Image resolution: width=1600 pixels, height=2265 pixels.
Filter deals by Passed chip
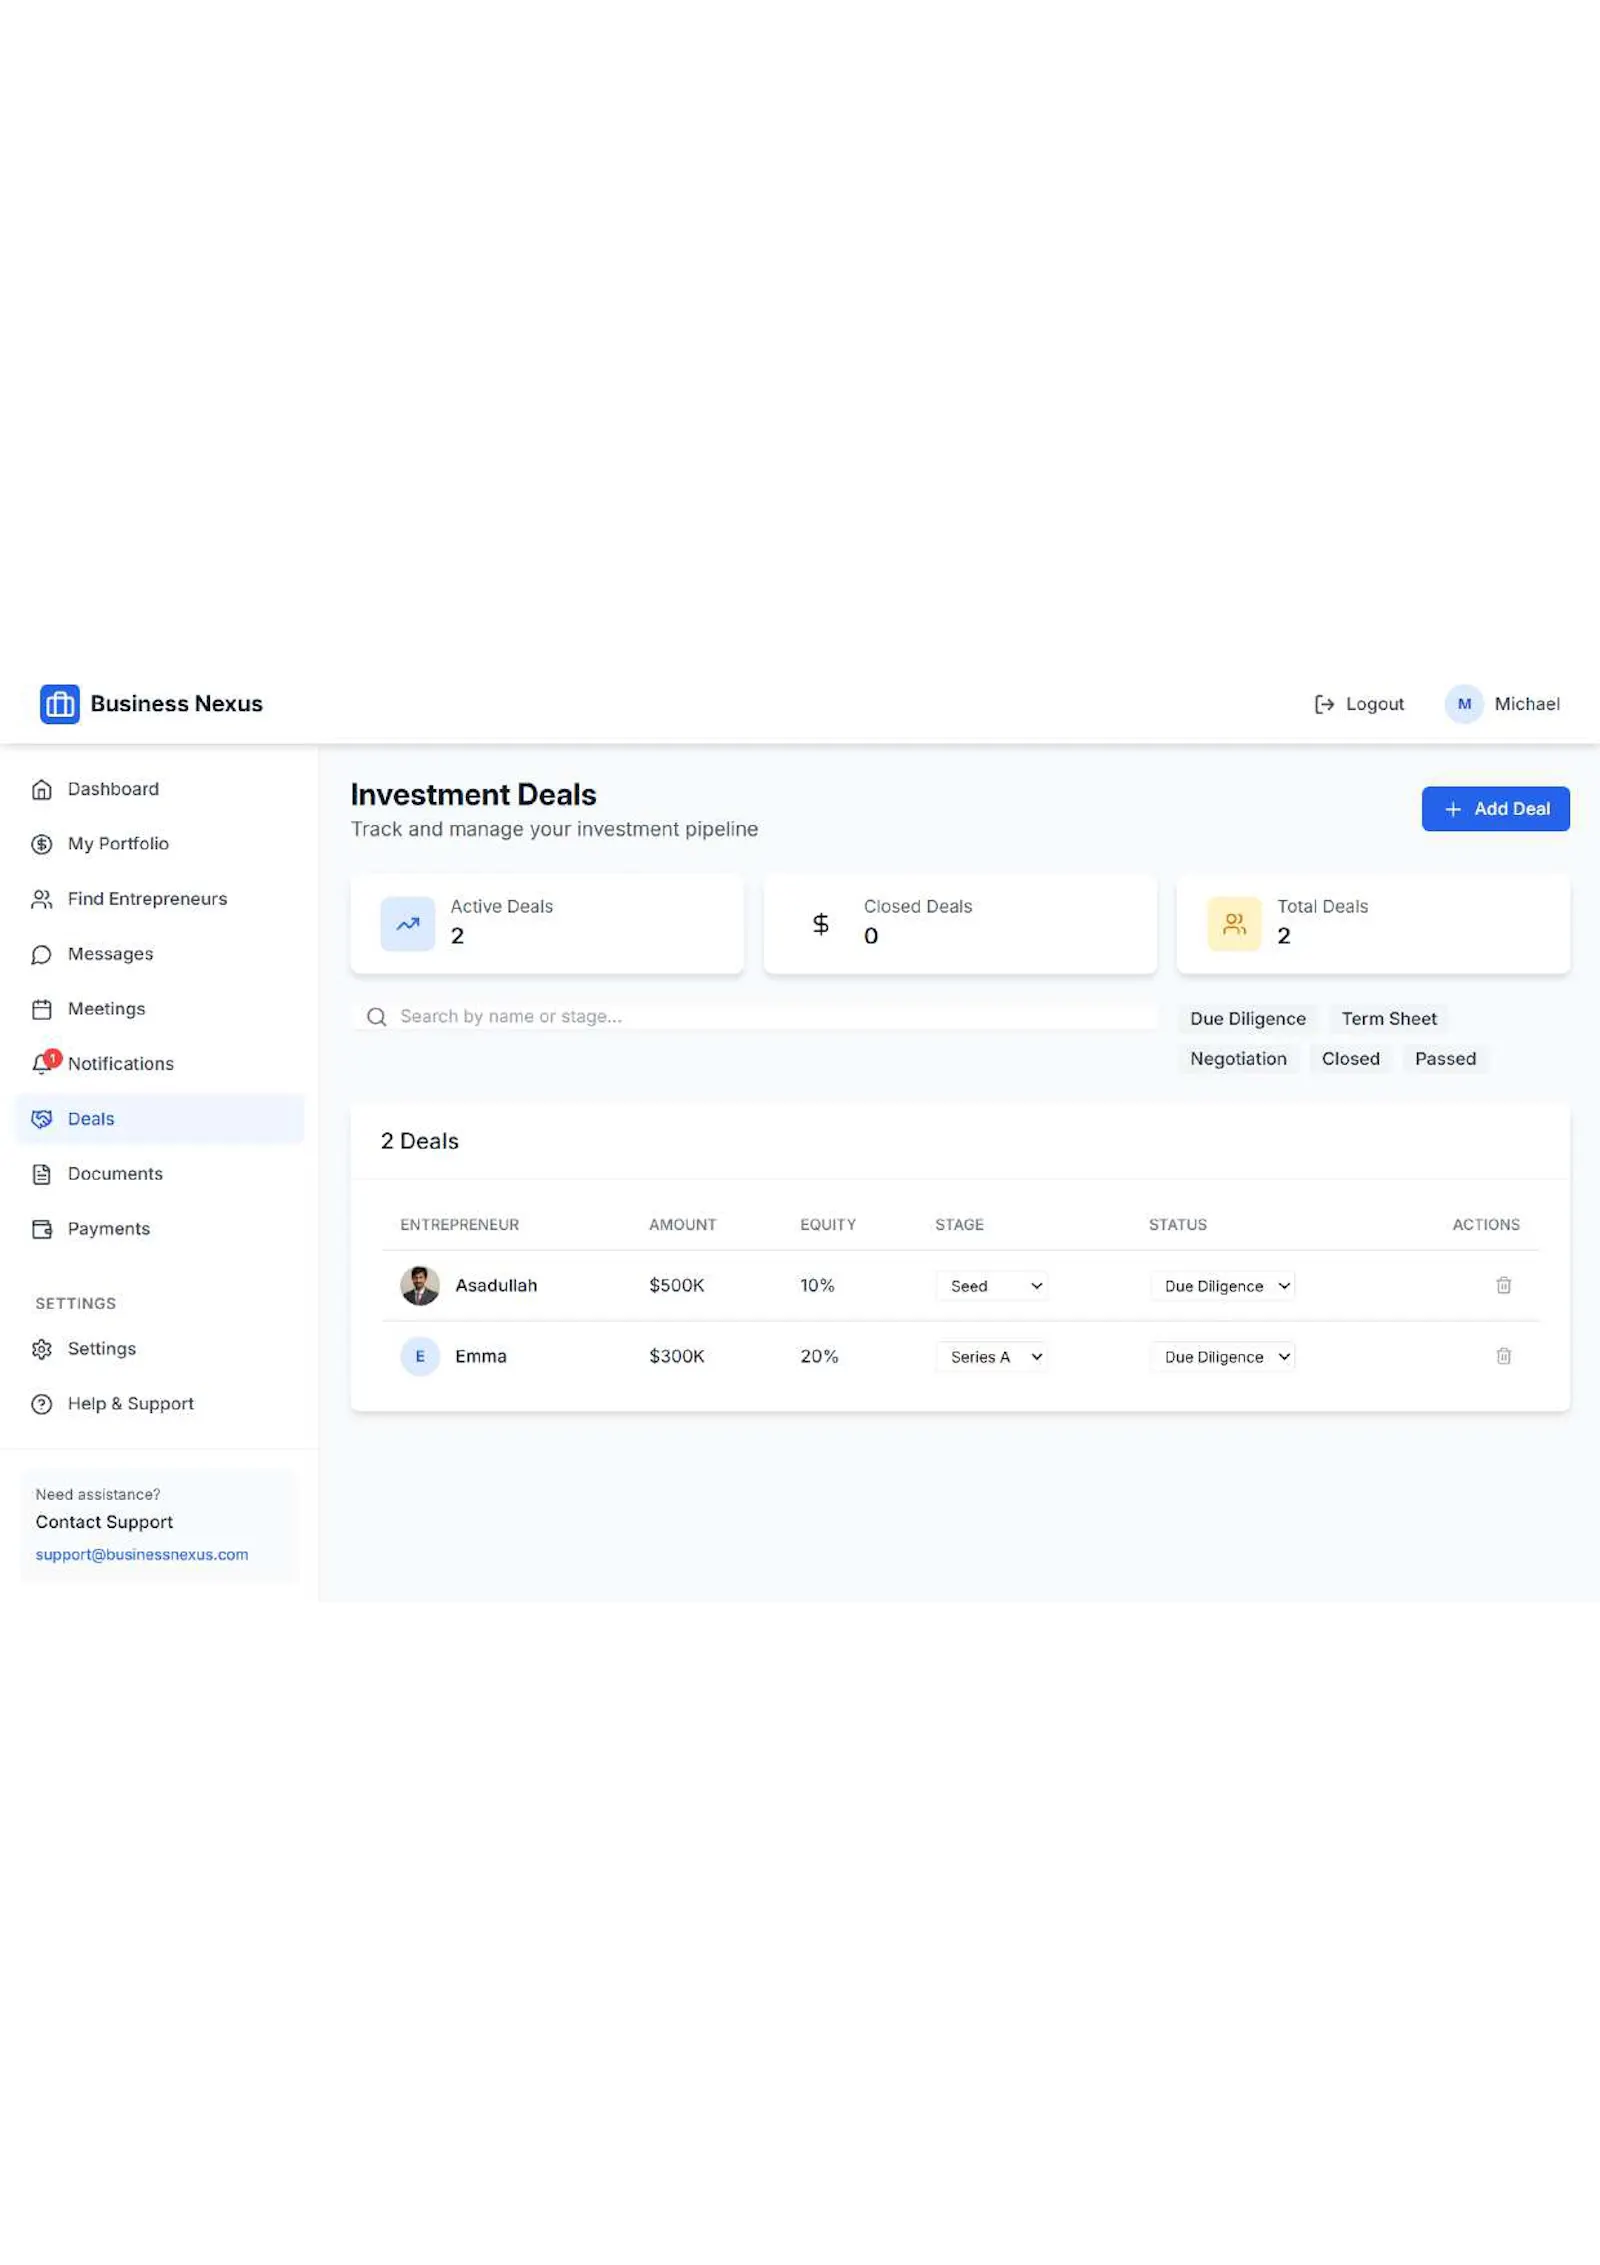[x=1445, y=1058]
